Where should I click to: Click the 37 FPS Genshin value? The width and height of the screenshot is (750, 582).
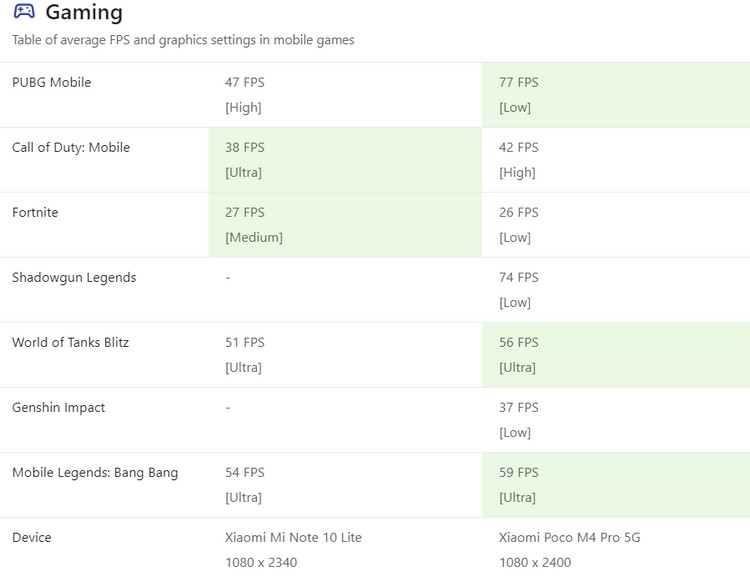click(519, 407)
